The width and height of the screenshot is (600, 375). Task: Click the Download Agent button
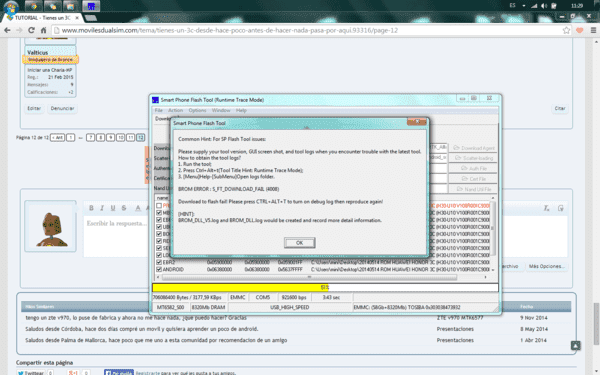(x=474, y=148)
